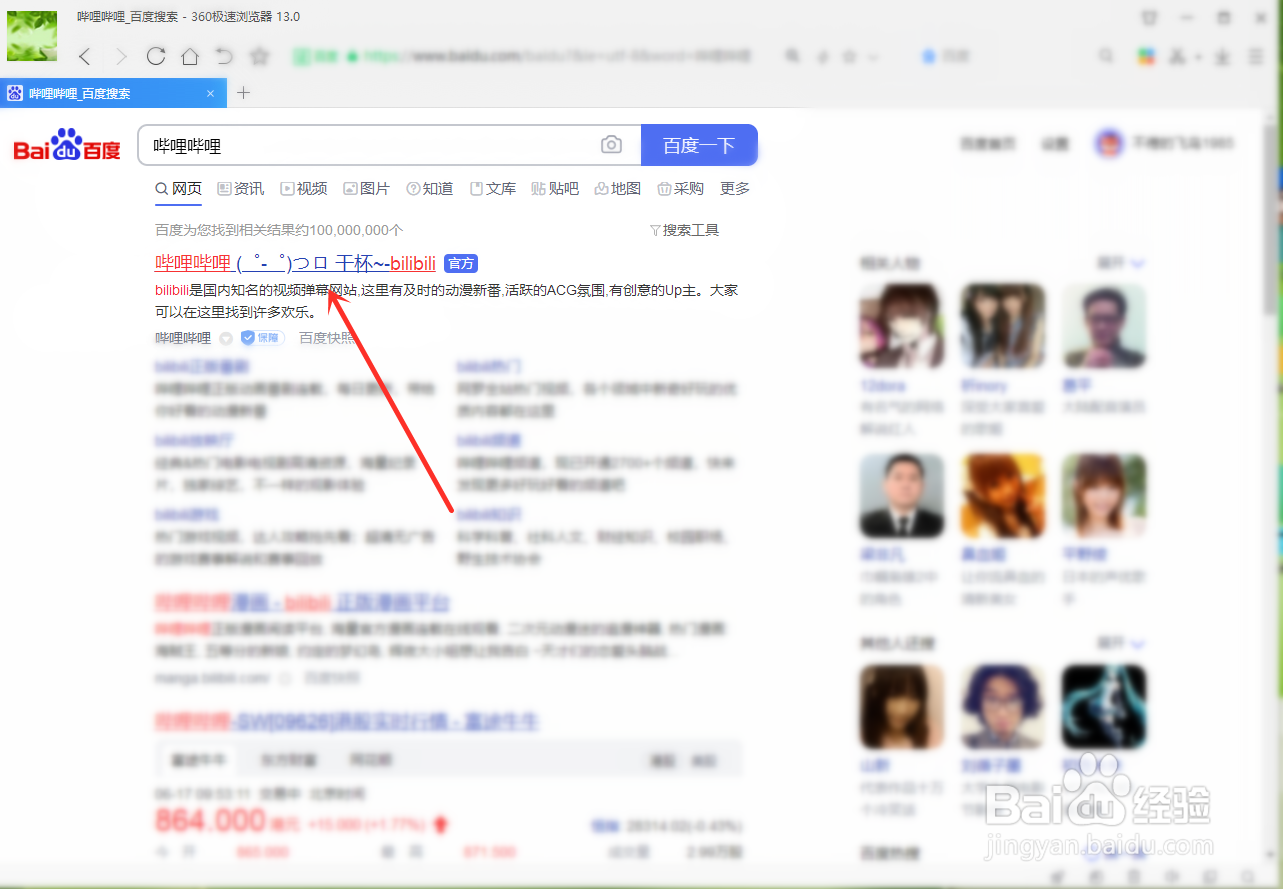Open the 采购 category
Screen dimensions: 1283x889
(681, 188)
